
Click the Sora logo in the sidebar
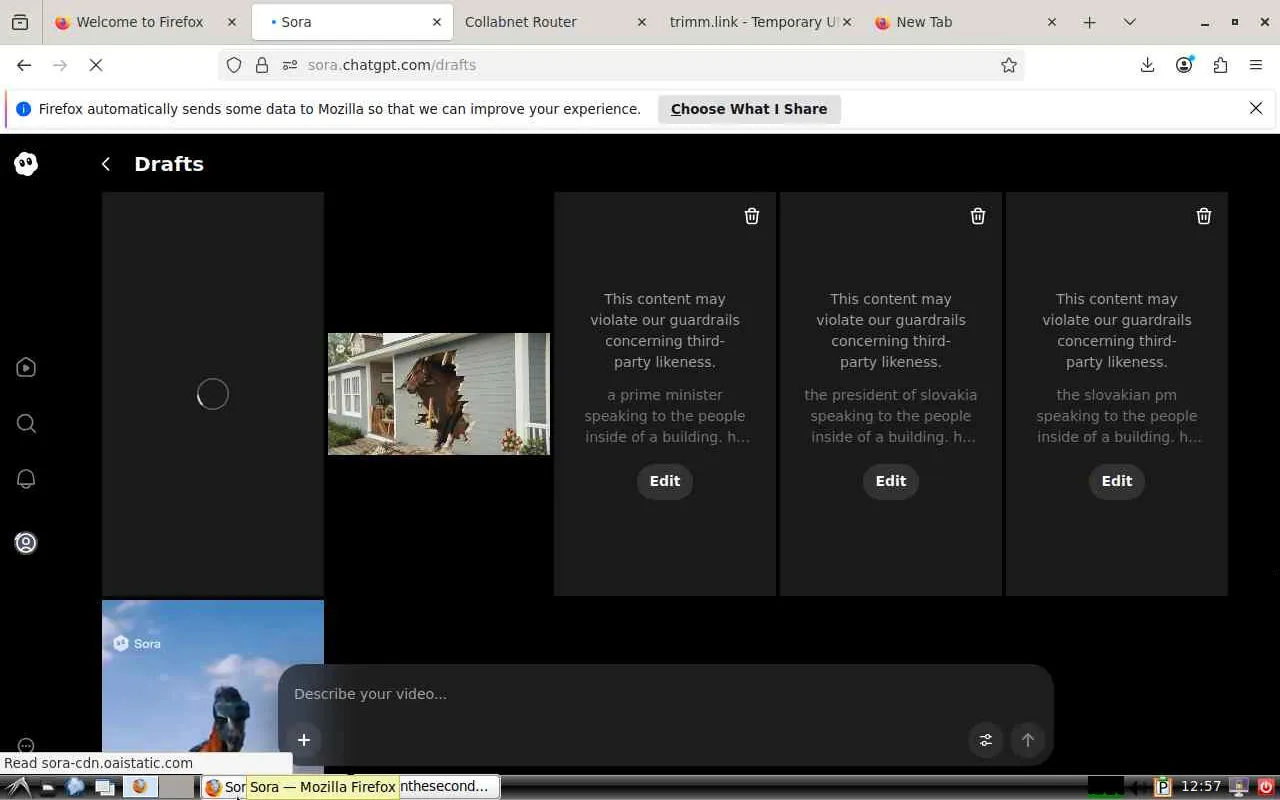(x=26, y=164)
